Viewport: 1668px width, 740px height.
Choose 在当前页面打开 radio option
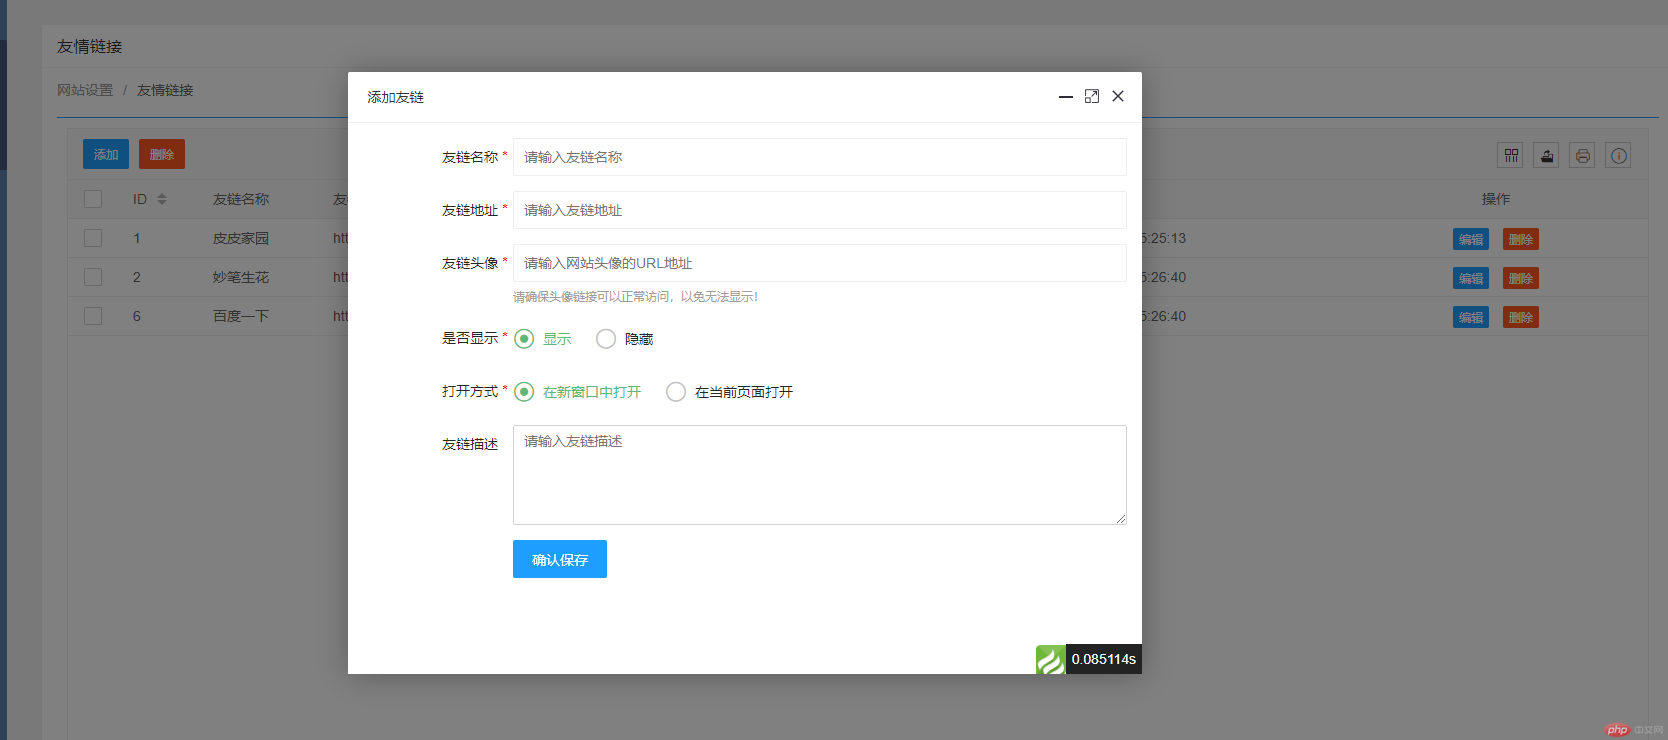click(676, 392)
